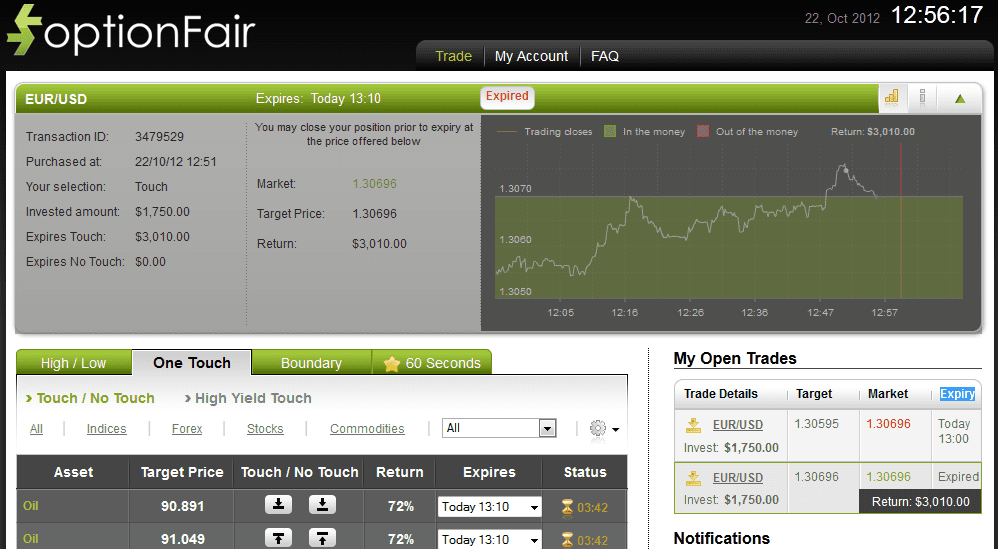The image size is (998, 549).
Task: Click the Target column header in My Open Trades
Action: [814, 394]
